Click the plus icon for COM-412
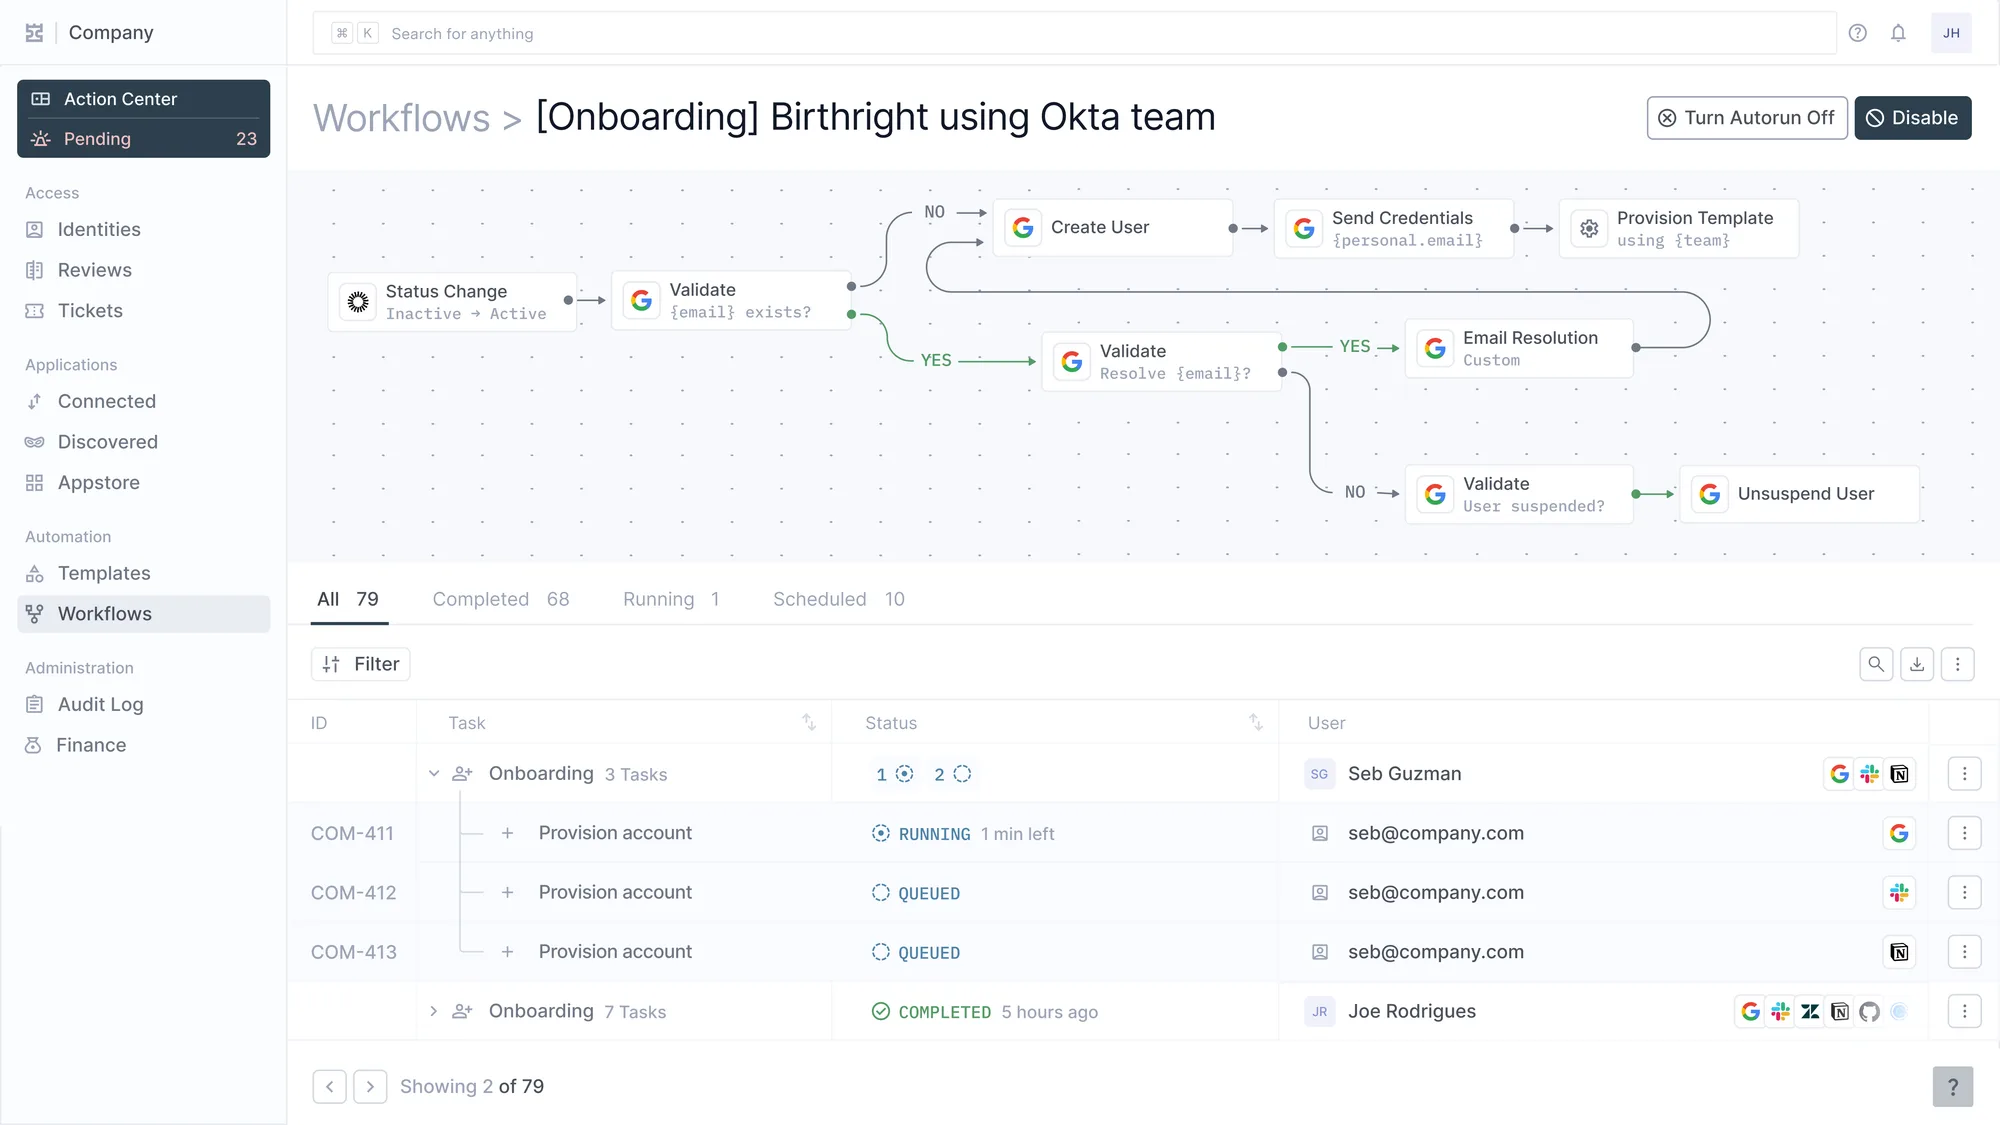2000x1125 pixels. (x=507, y=892)
